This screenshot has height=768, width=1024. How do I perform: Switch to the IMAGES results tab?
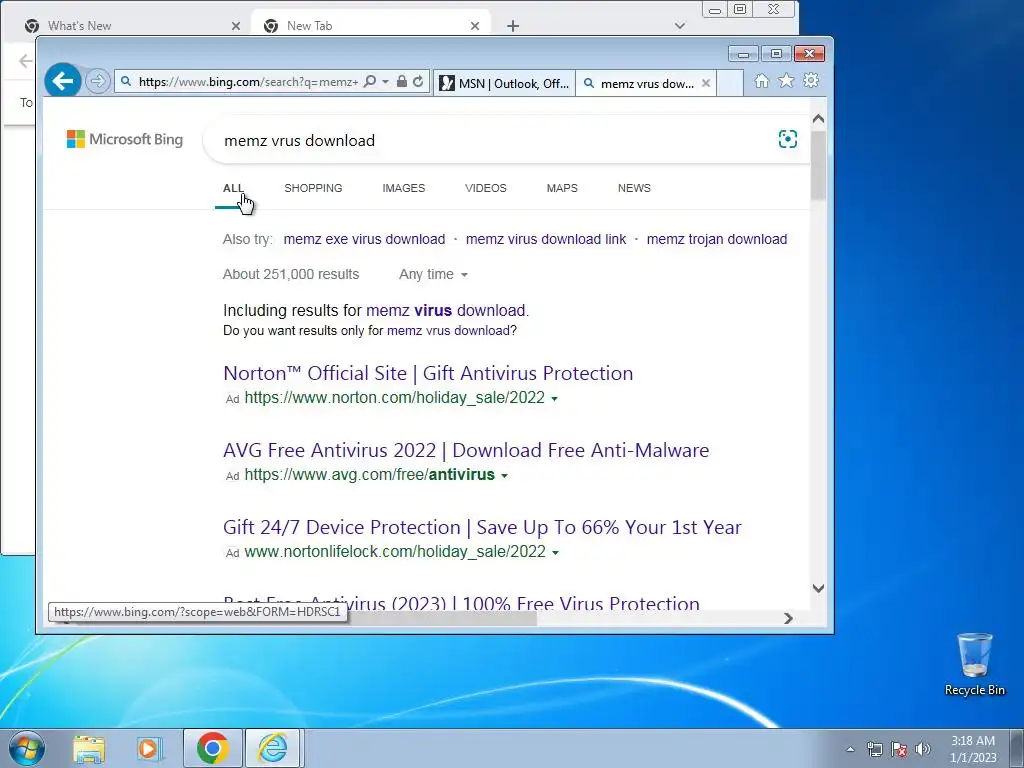click(404, 188)
